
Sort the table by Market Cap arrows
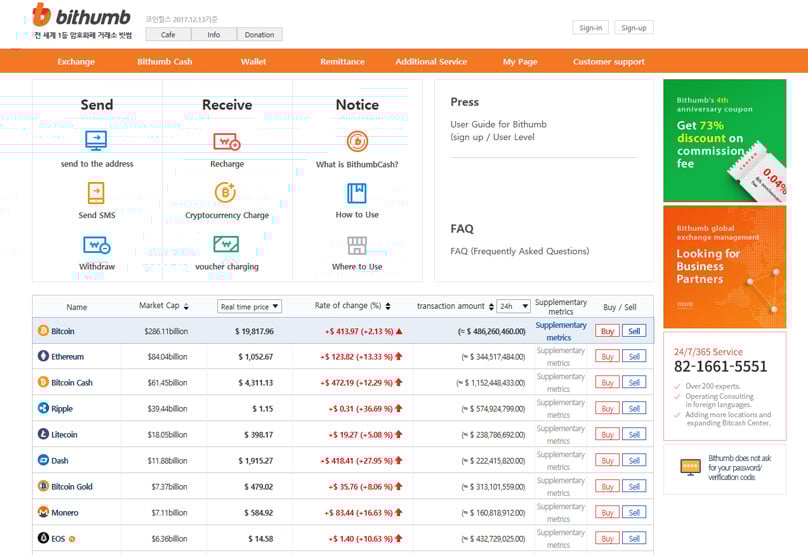[x=186, y=306]
